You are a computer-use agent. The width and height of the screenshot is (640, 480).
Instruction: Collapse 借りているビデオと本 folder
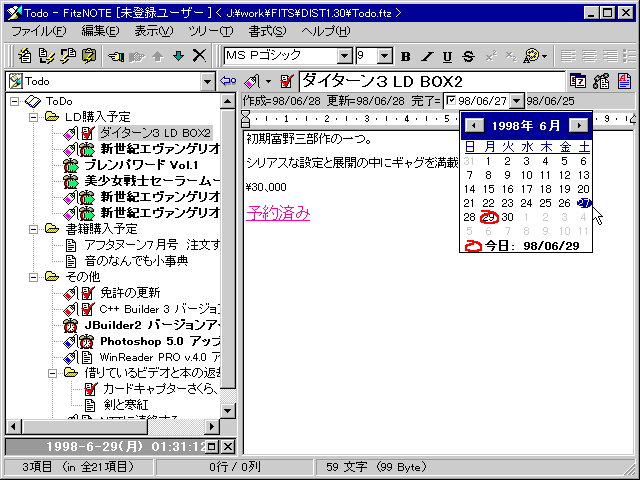click(53, 373)
